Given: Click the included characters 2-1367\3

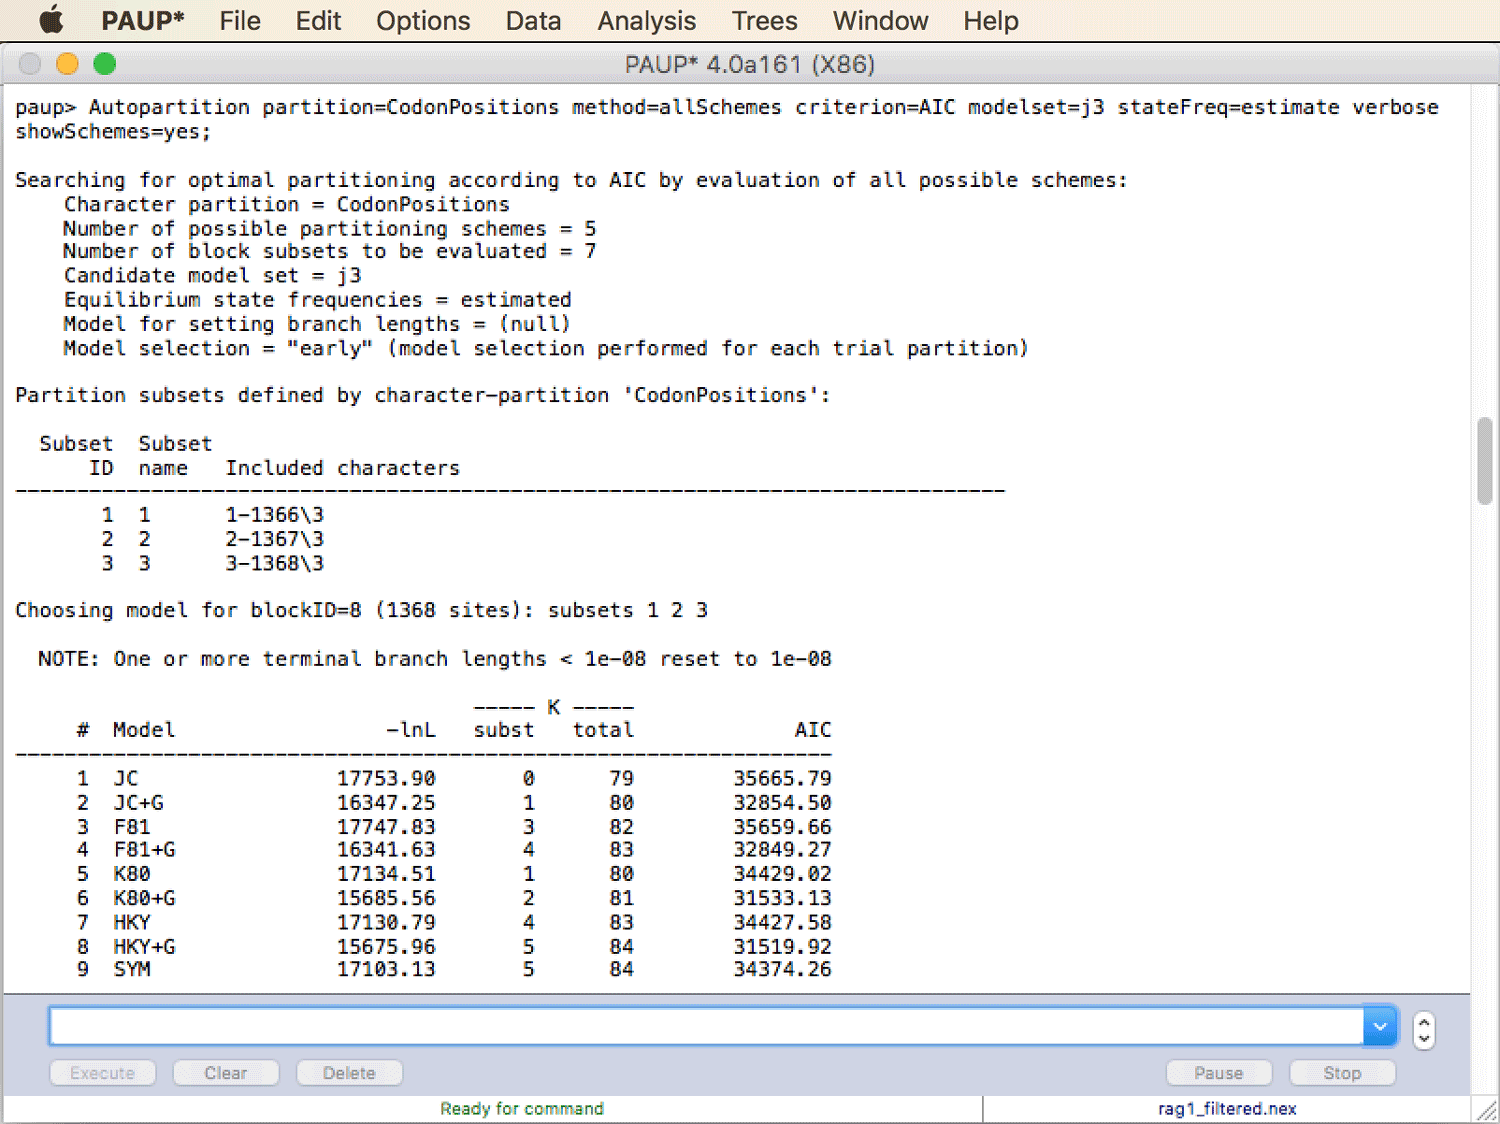Looking at the screenshot, I should 275,539.
